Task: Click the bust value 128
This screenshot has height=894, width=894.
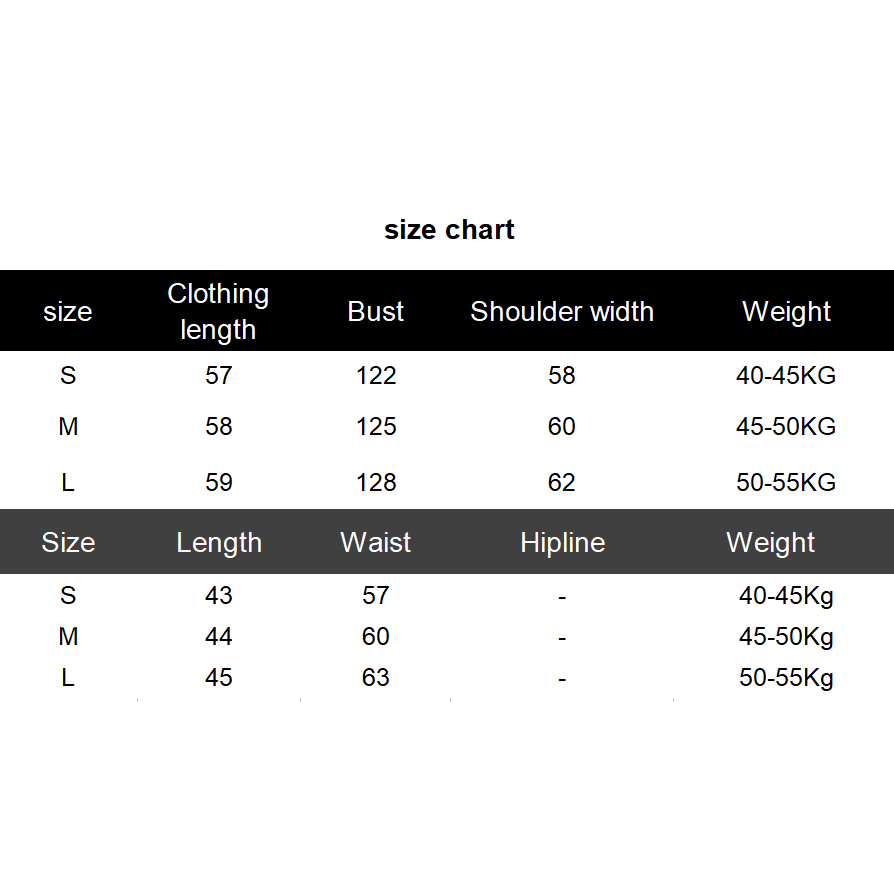Action: [x=376, y=482]
